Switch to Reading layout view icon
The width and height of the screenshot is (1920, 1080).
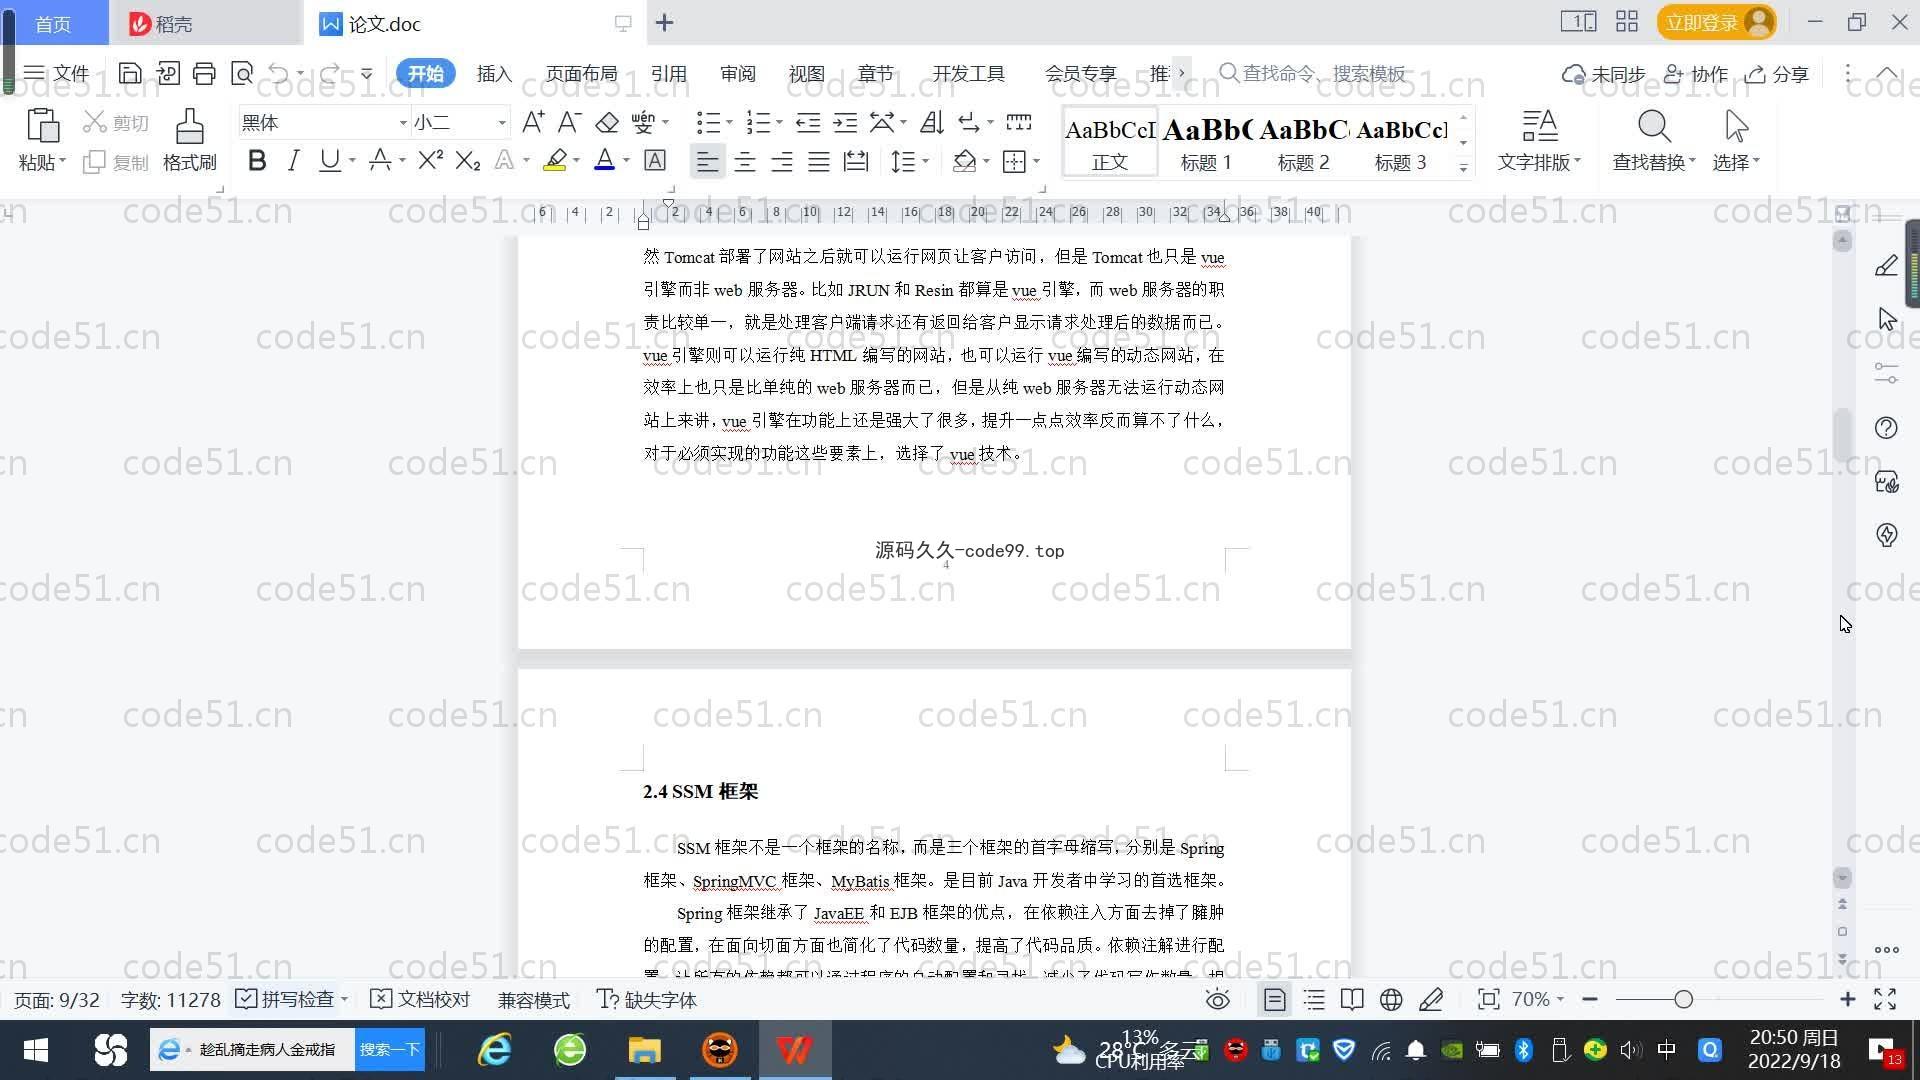[1352, 1000]
